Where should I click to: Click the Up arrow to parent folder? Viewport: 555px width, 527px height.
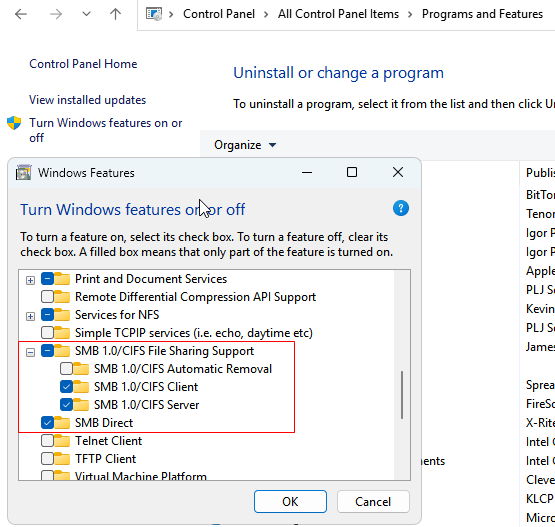coord(115,14)
